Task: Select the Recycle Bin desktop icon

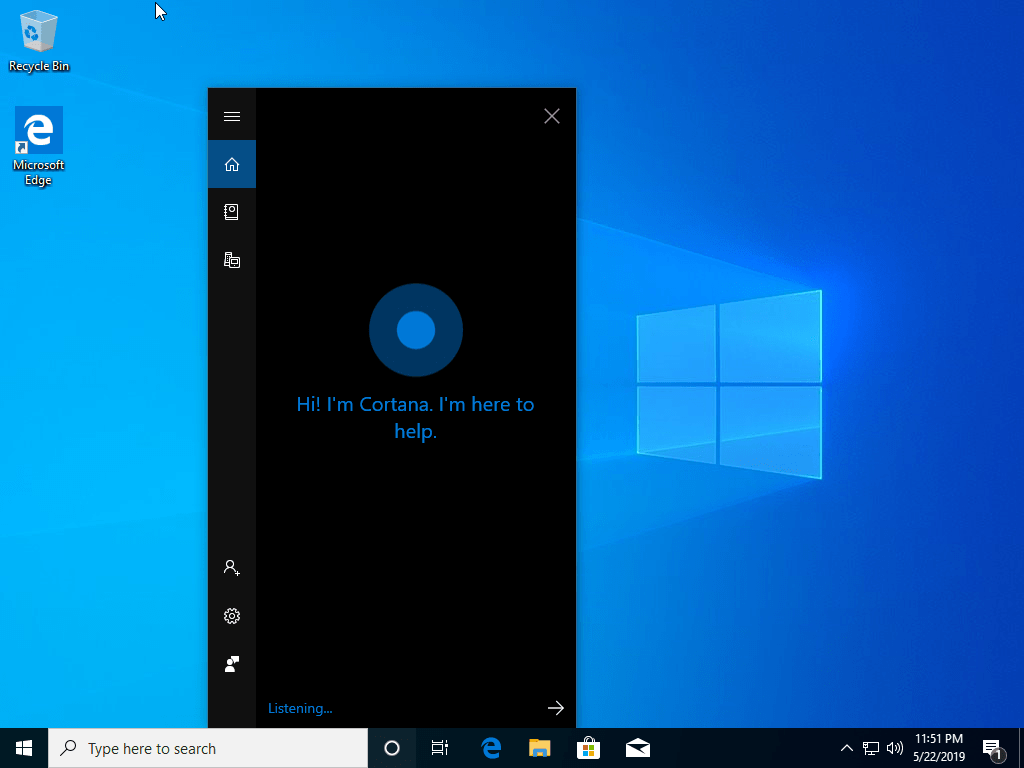Action: 39,40
